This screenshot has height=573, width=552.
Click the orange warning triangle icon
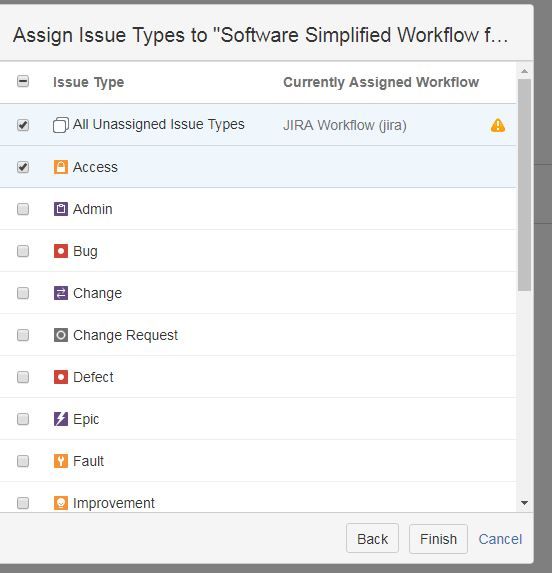[498, 125]
